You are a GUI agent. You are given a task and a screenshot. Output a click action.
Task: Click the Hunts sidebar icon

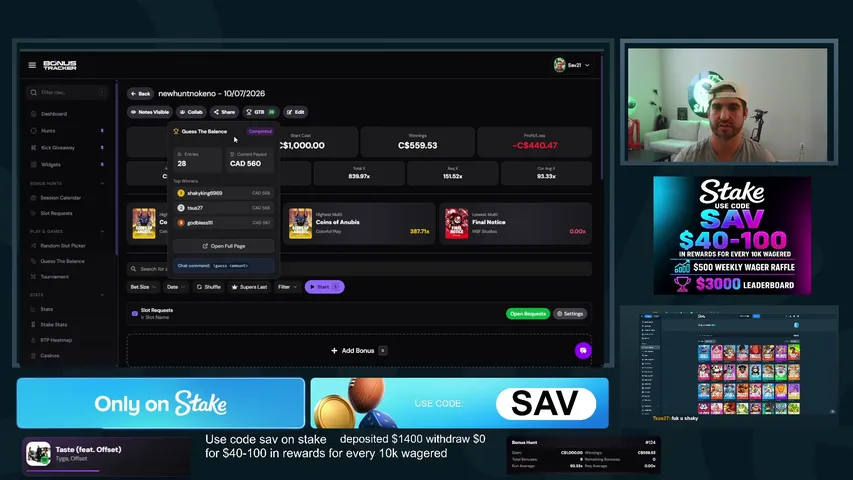(34, 131)
